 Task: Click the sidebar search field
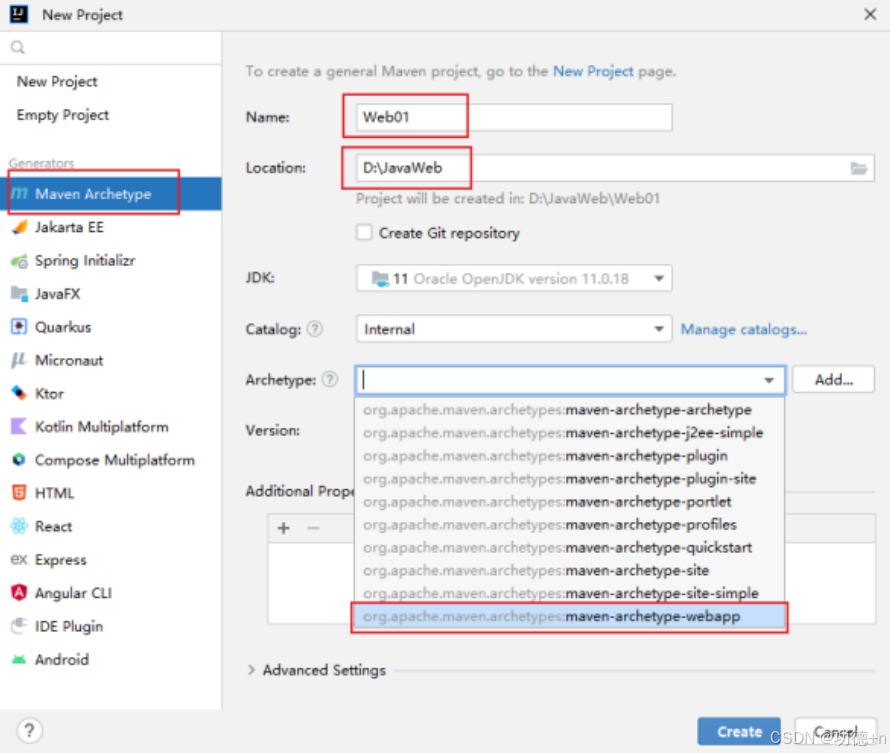pos(111,48)
